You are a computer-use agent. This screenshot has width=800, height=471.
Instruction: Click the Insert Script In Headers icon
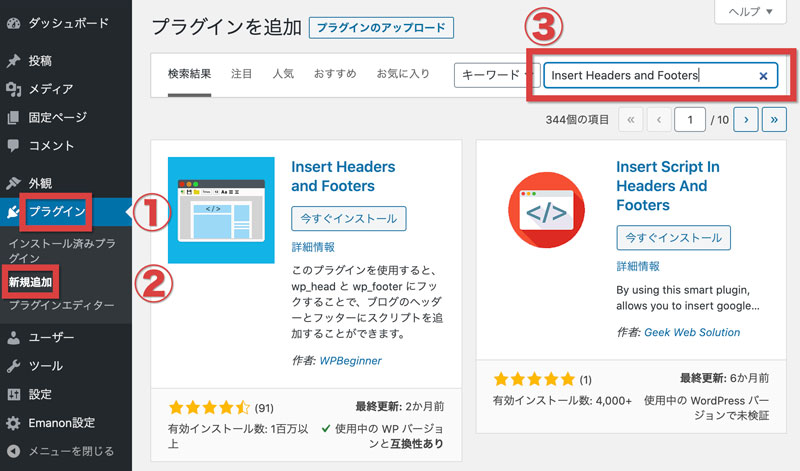point(546,210)
